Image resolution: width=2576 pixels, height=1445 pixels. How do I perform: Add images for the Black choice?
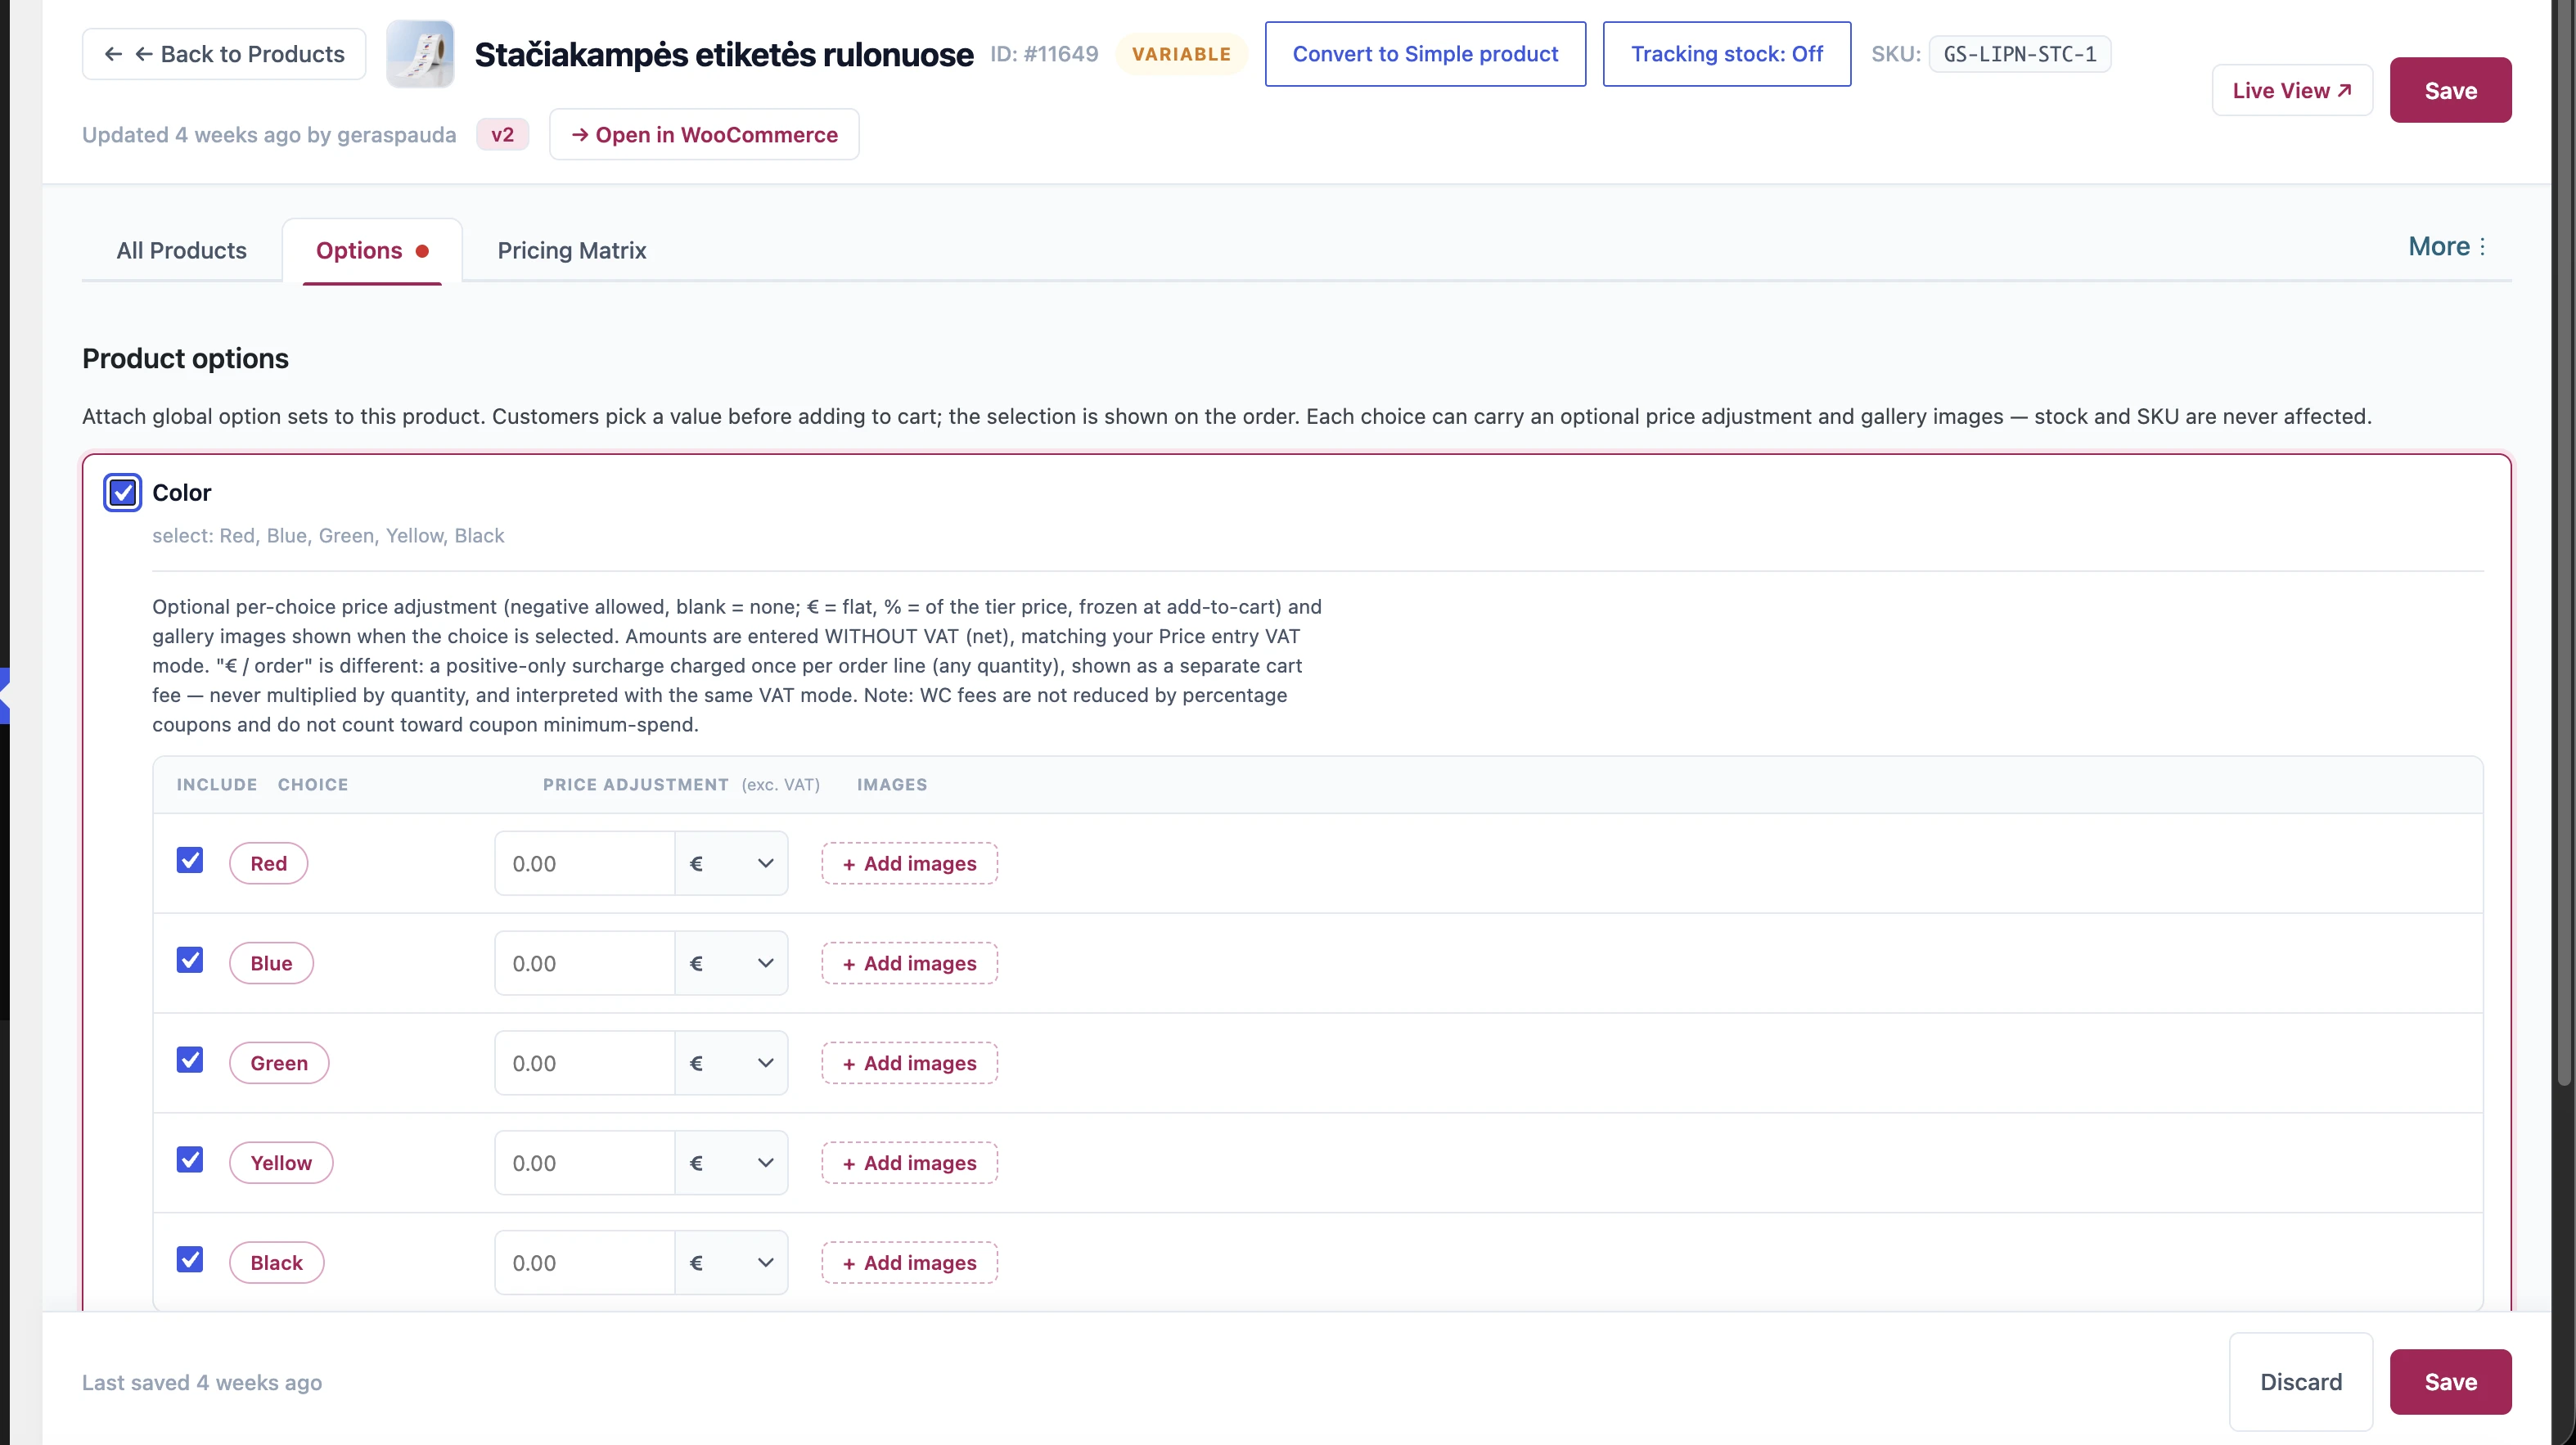[909, 1263]
